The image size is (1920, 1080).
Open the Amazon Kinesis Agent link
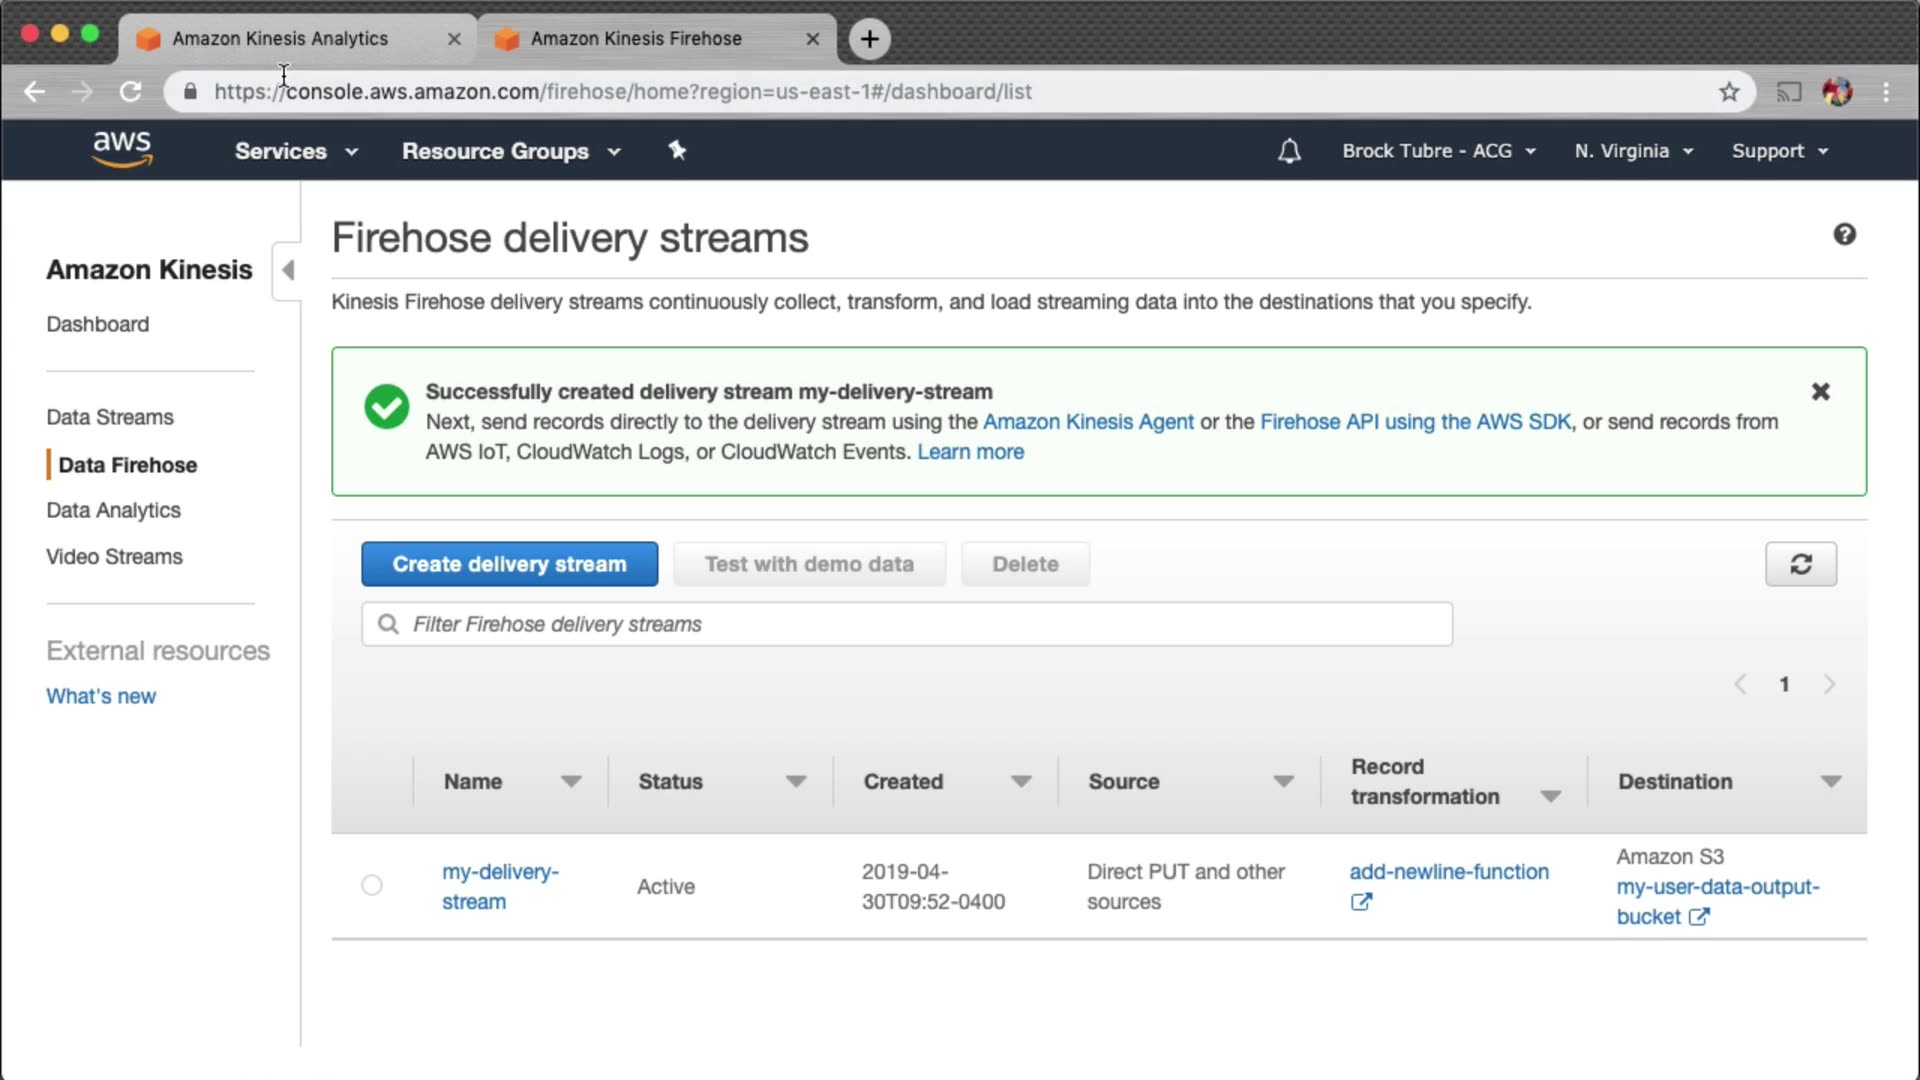pos(1087,422)
